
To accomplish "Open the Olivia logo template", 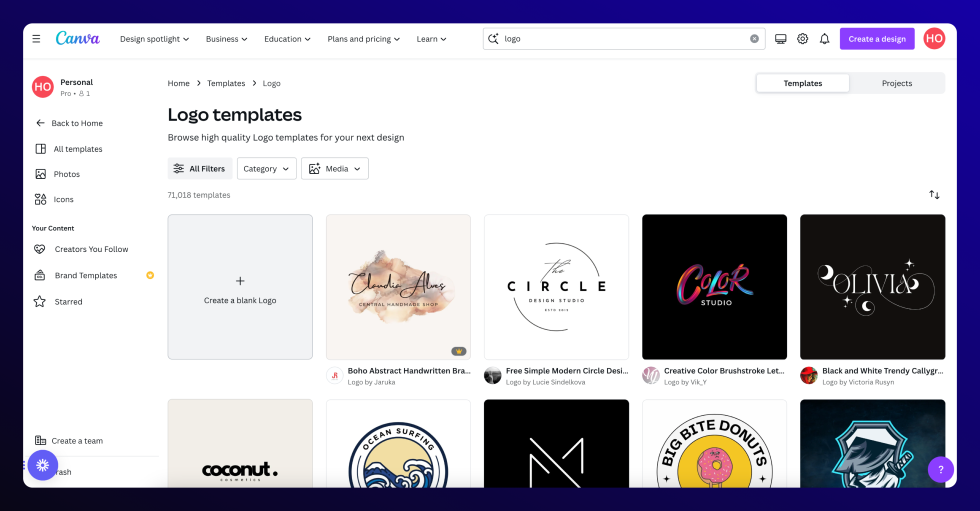I will (x=872, y=287).
